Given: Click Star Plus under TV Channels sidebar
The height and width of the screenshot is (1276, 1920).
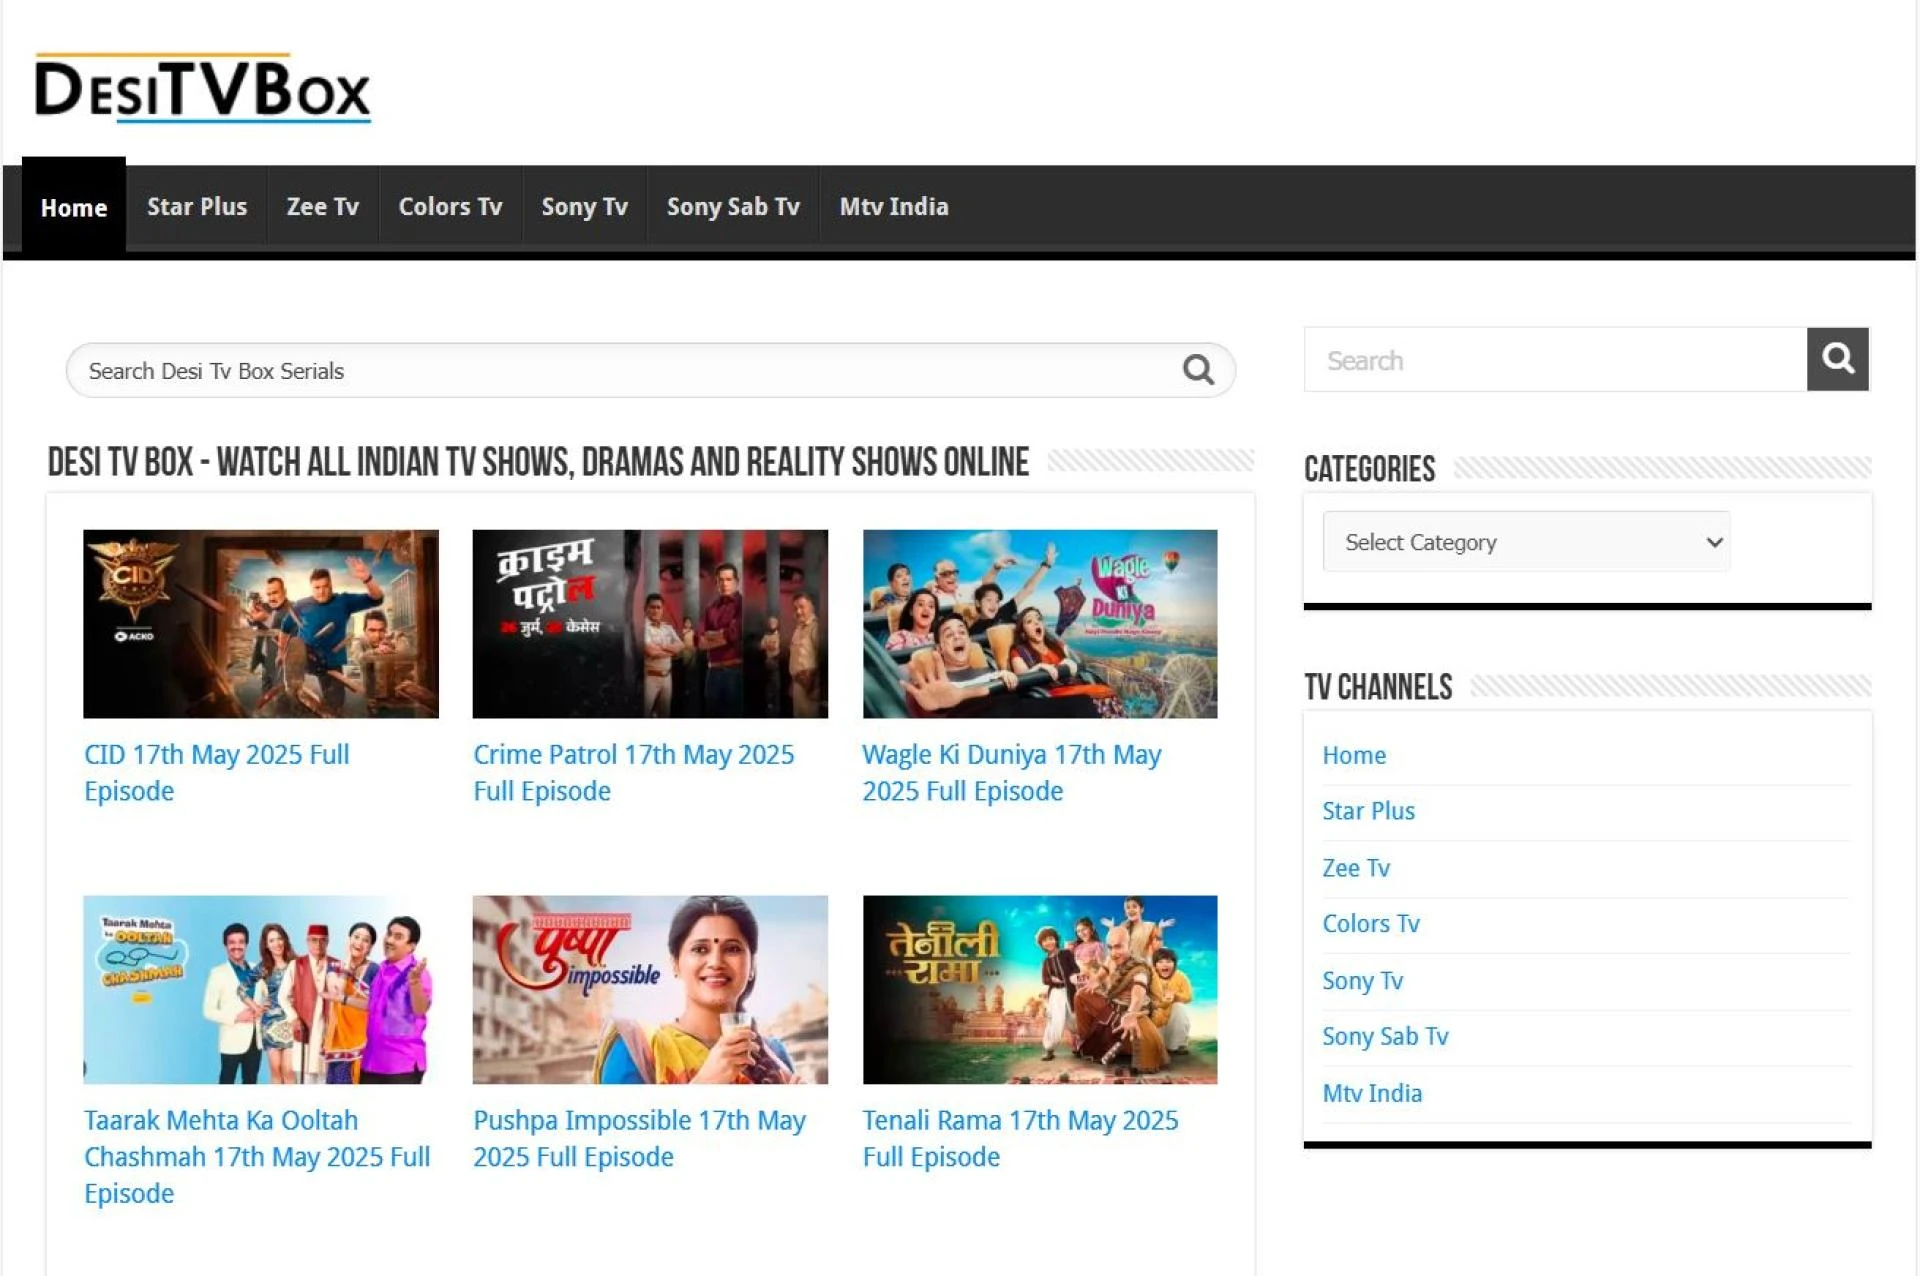Looking at the screenshot, I should click(x=1369, y=811).
